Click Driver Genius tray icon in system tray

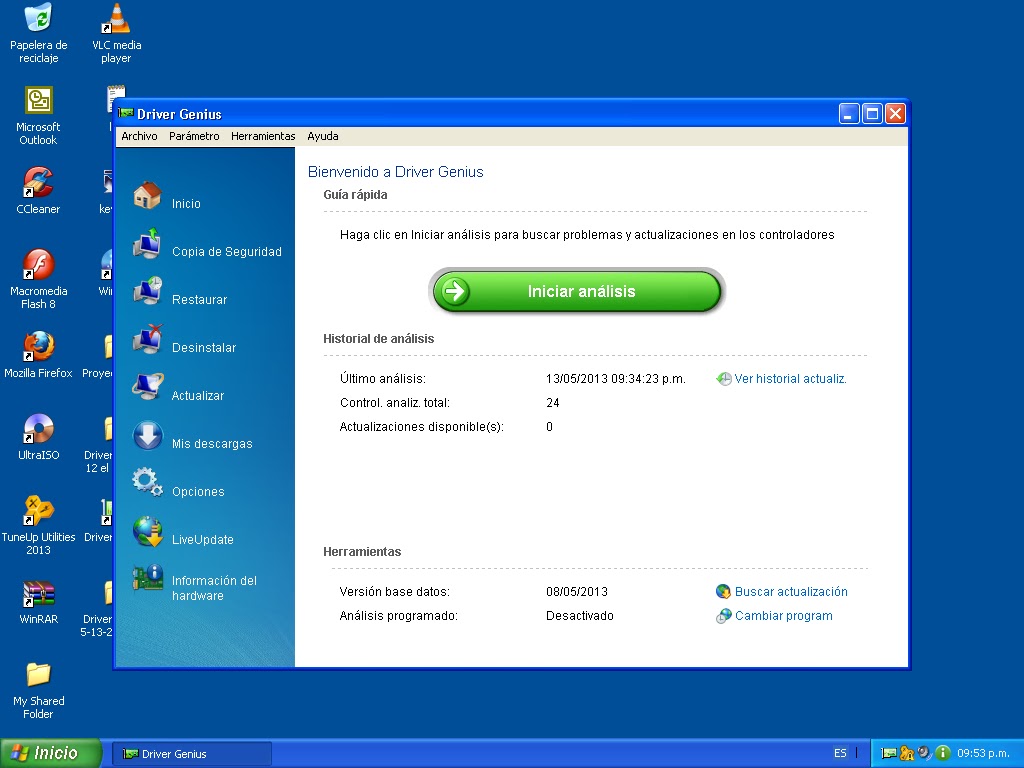pos(888,753)
